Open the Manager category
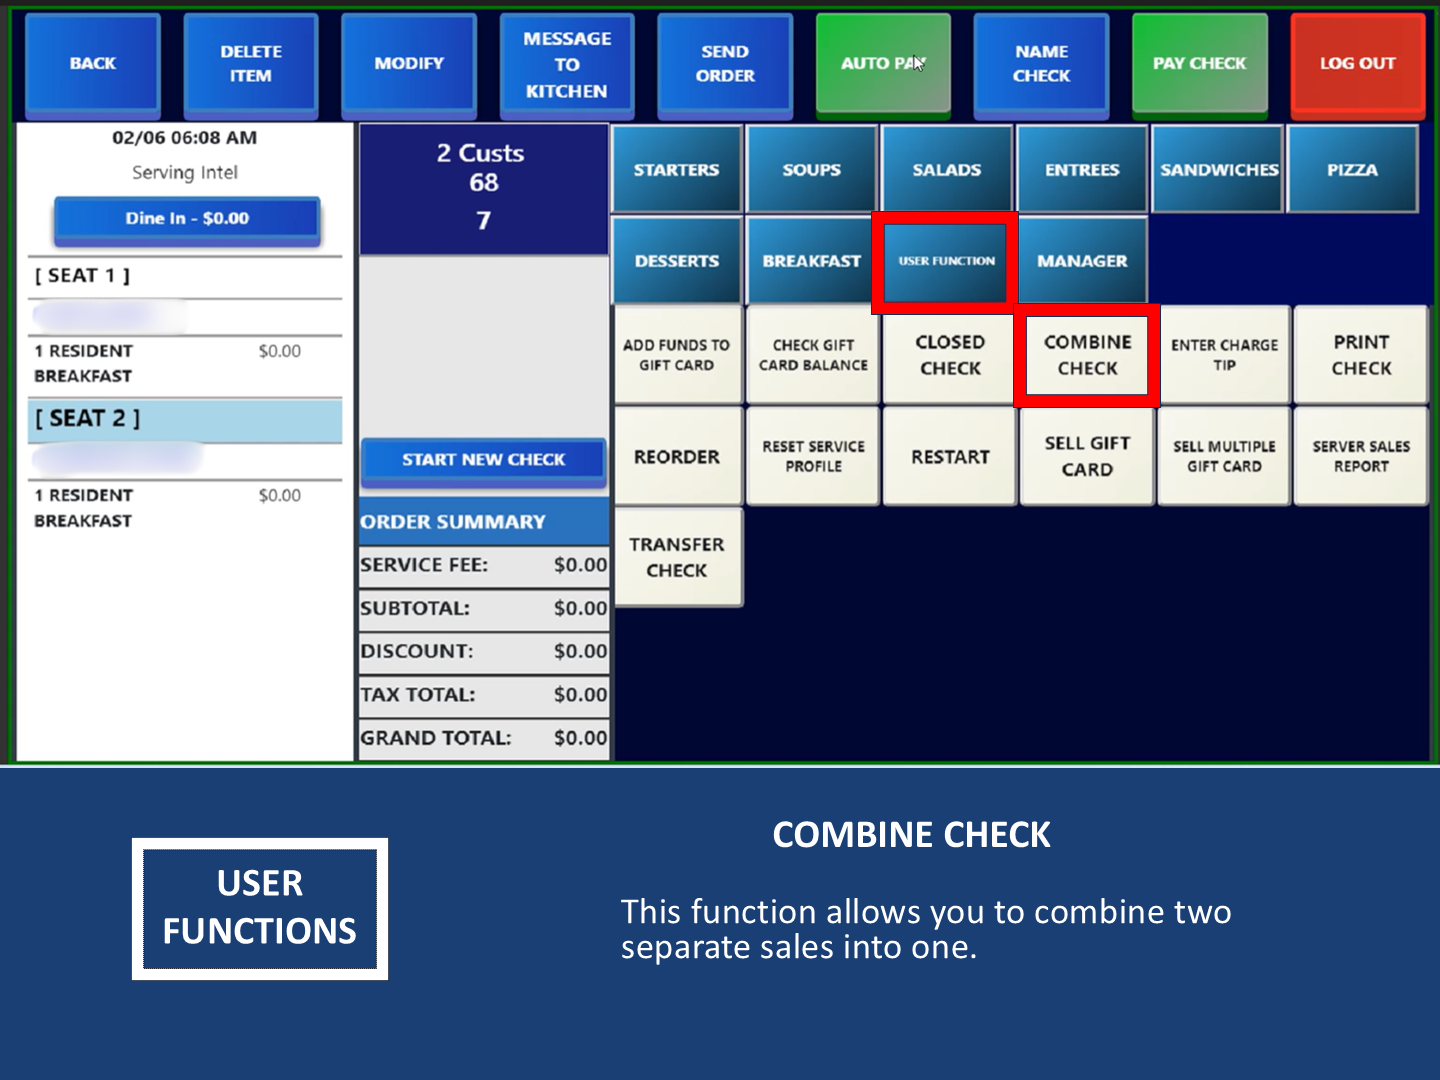 1081,261
